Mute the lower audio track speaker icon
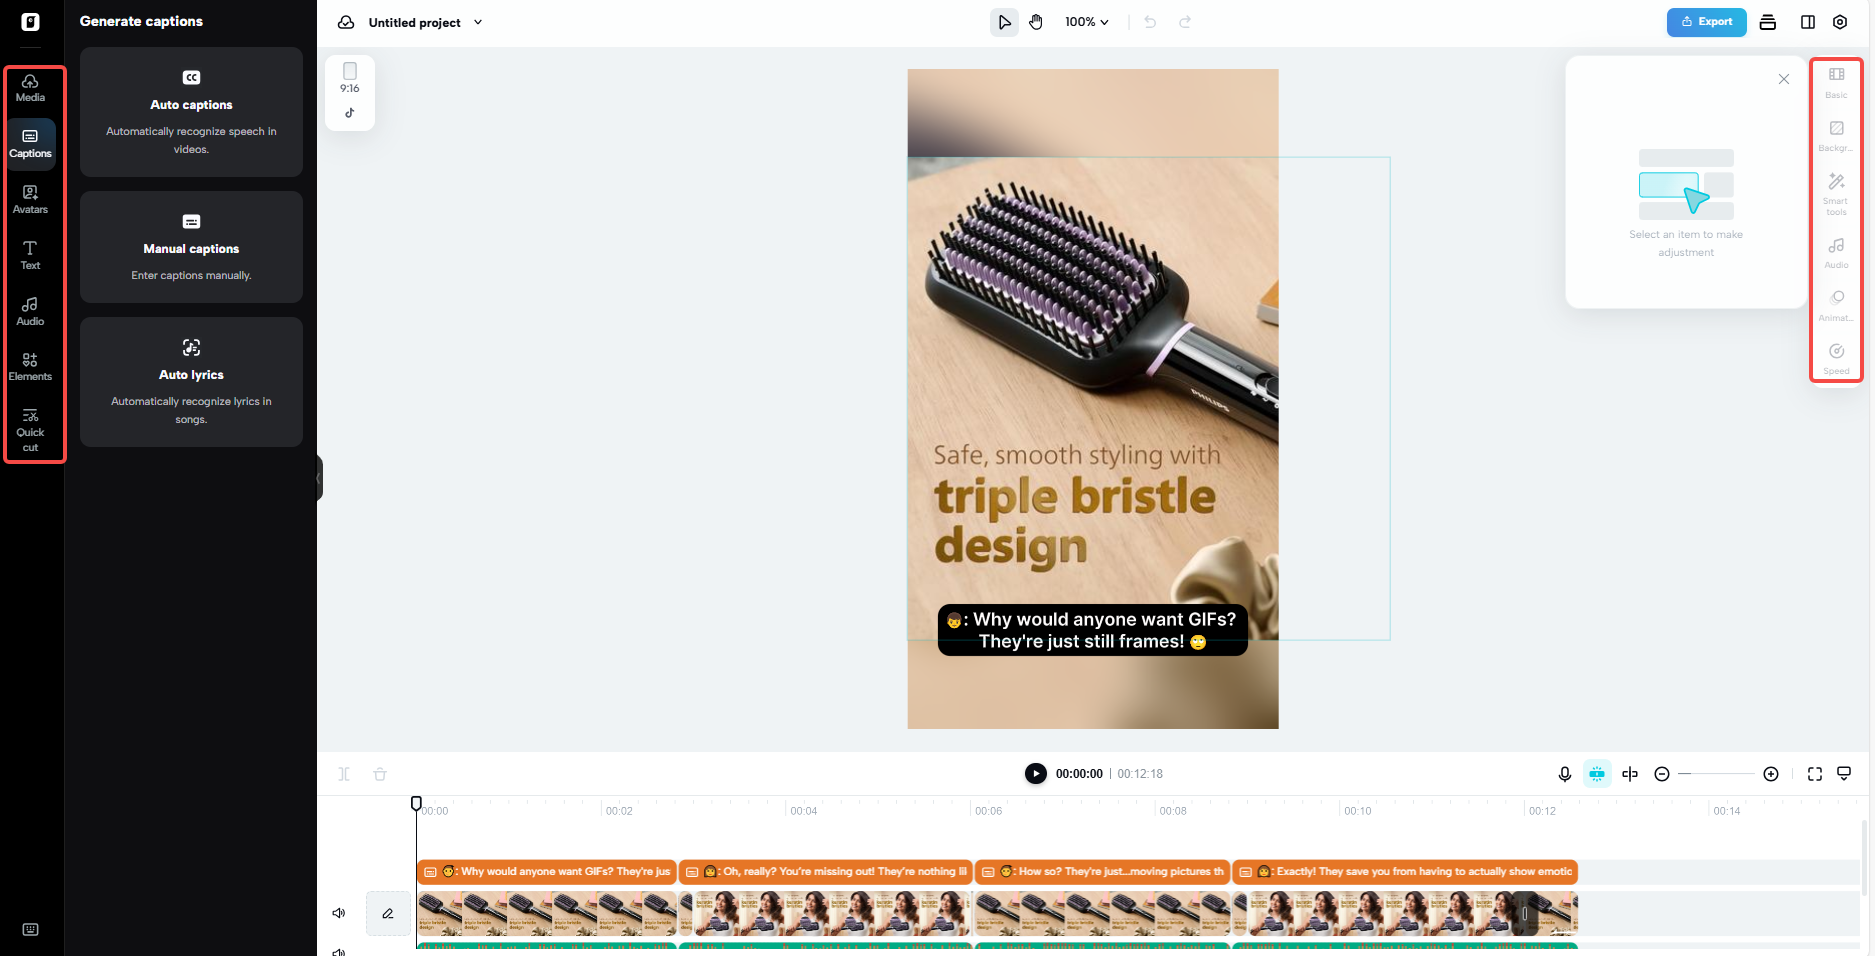1875x956 pixels. tap(339, 951)
